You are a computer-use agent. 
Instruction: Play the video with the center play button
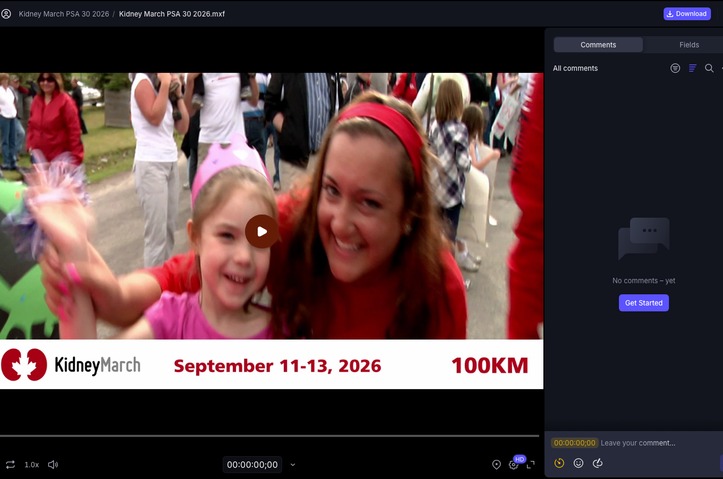(261, 231)
